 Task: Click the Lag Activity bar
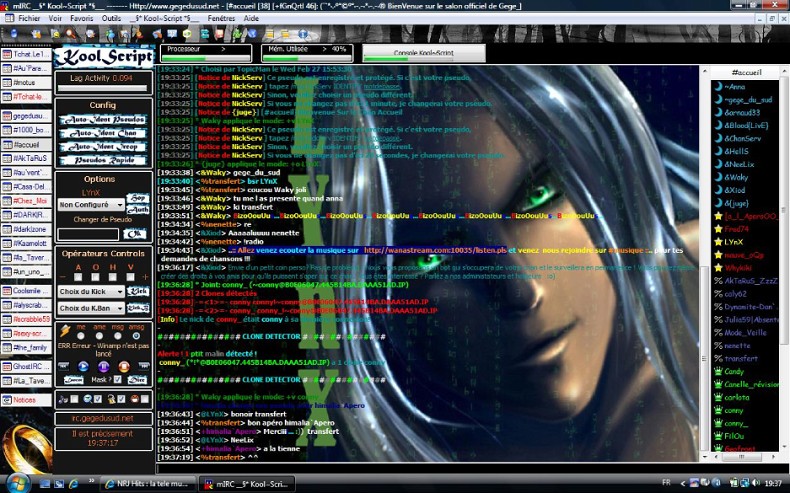click(102, 88)
